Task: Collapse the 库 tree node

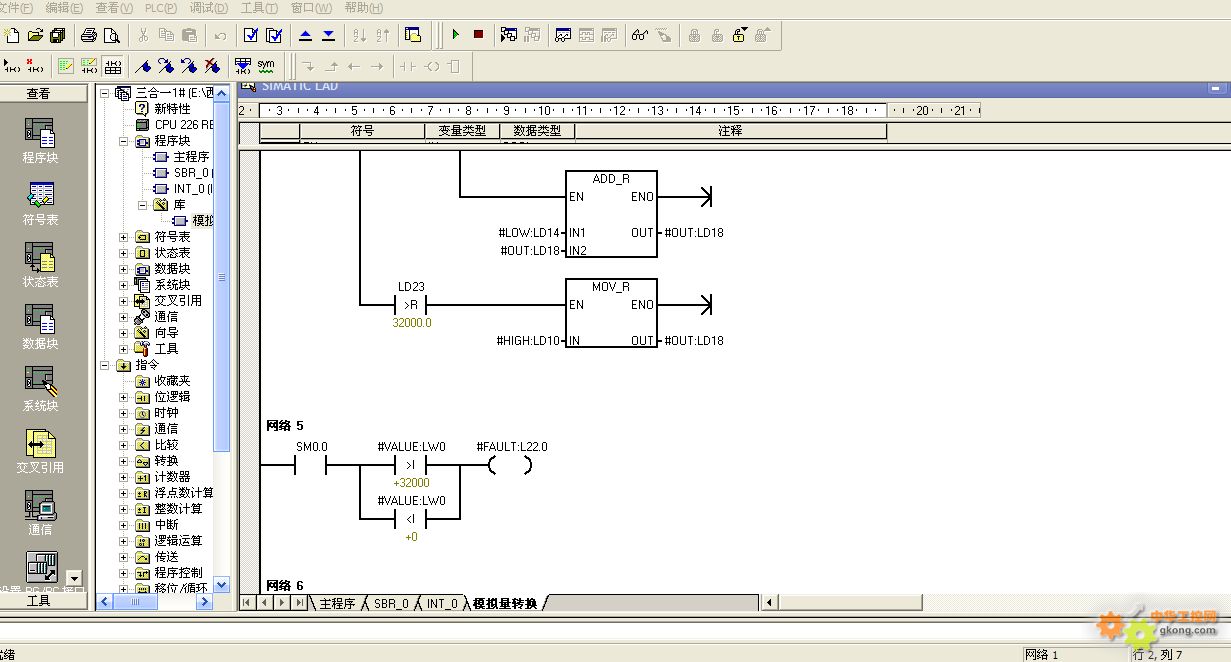Action: 142,205
